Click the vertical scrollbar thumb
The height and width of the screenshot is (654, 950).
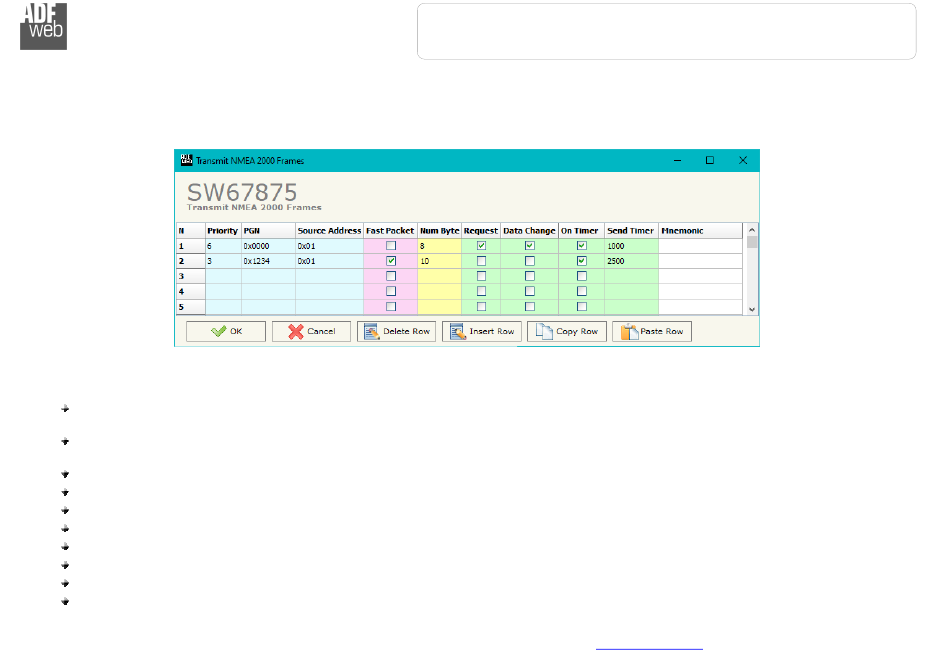(x=752, y=242)
